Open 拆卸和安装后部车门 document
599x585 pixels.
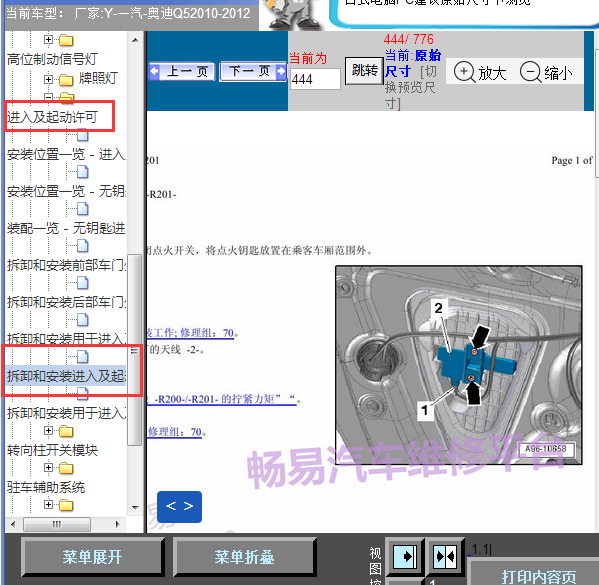[66, 302]
